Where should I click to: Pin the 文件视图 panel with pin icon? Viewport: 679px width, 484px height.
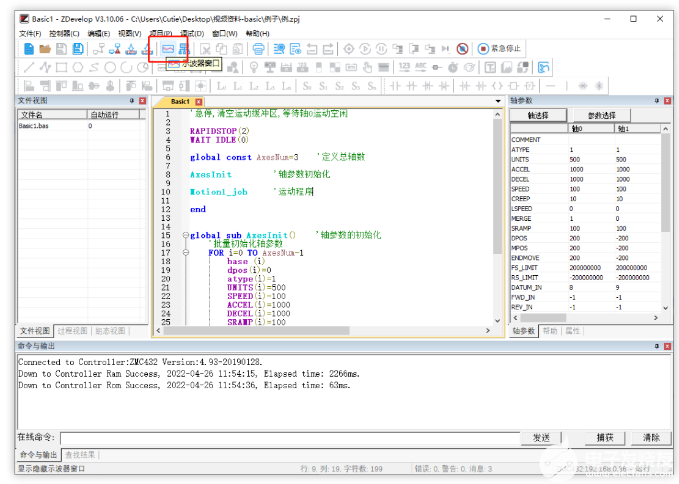click(131, 101)
